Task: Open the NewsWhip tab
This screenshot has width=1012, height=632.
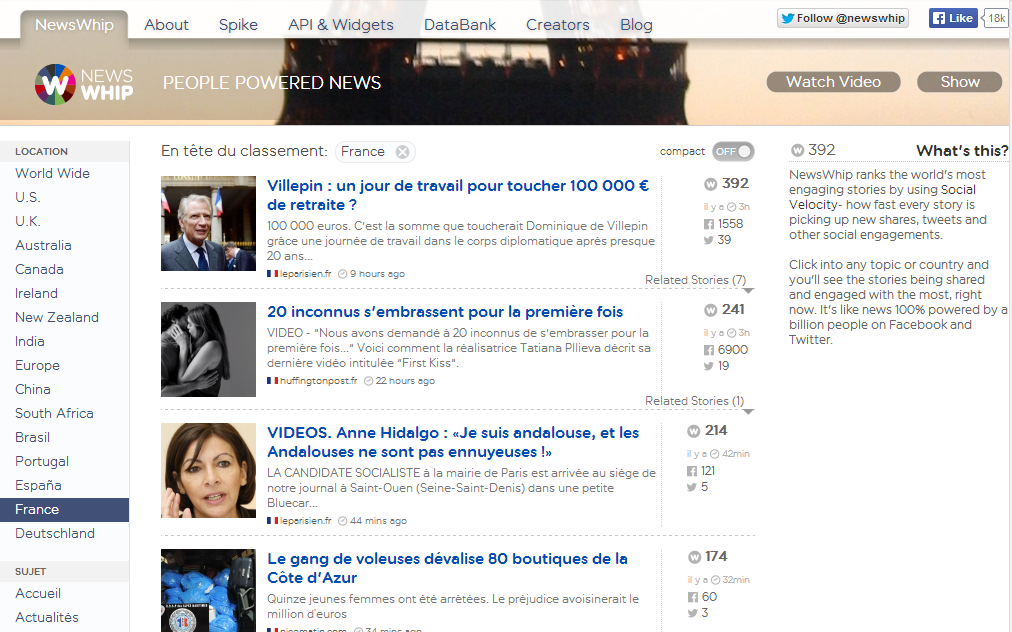Action: (74, 25)
